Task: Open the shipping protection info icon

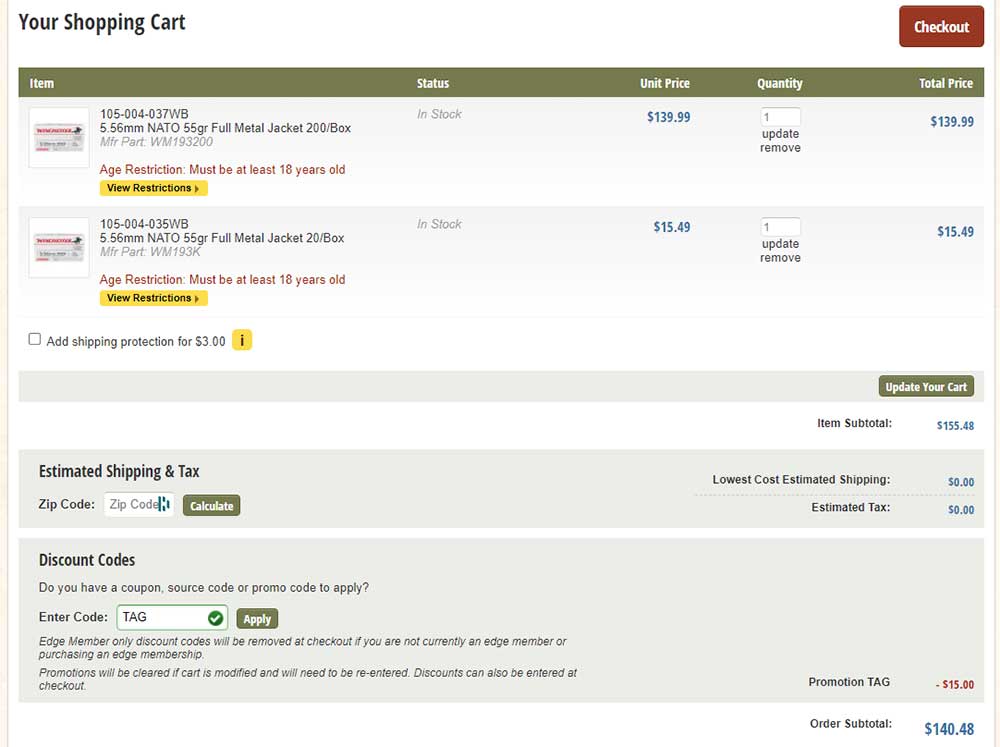Action: click(242, 341)
